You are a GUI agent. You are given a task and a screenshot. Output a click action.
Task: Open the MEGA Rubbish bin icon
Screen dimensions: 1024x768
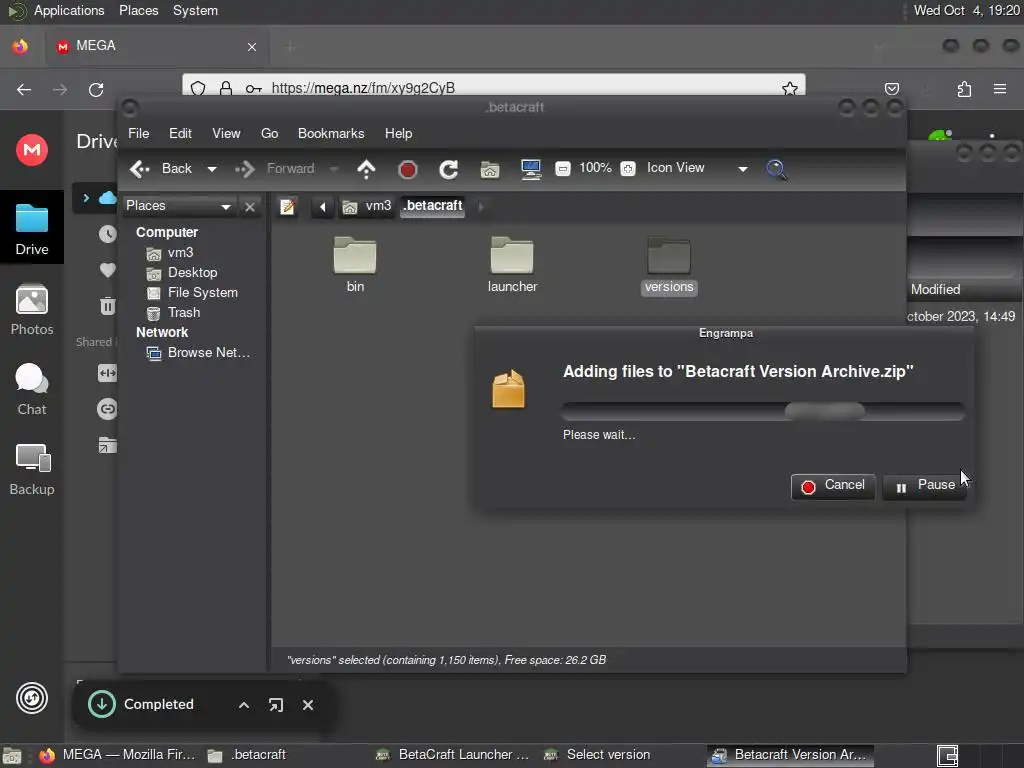pyautogui.click(x=107, y=306)
